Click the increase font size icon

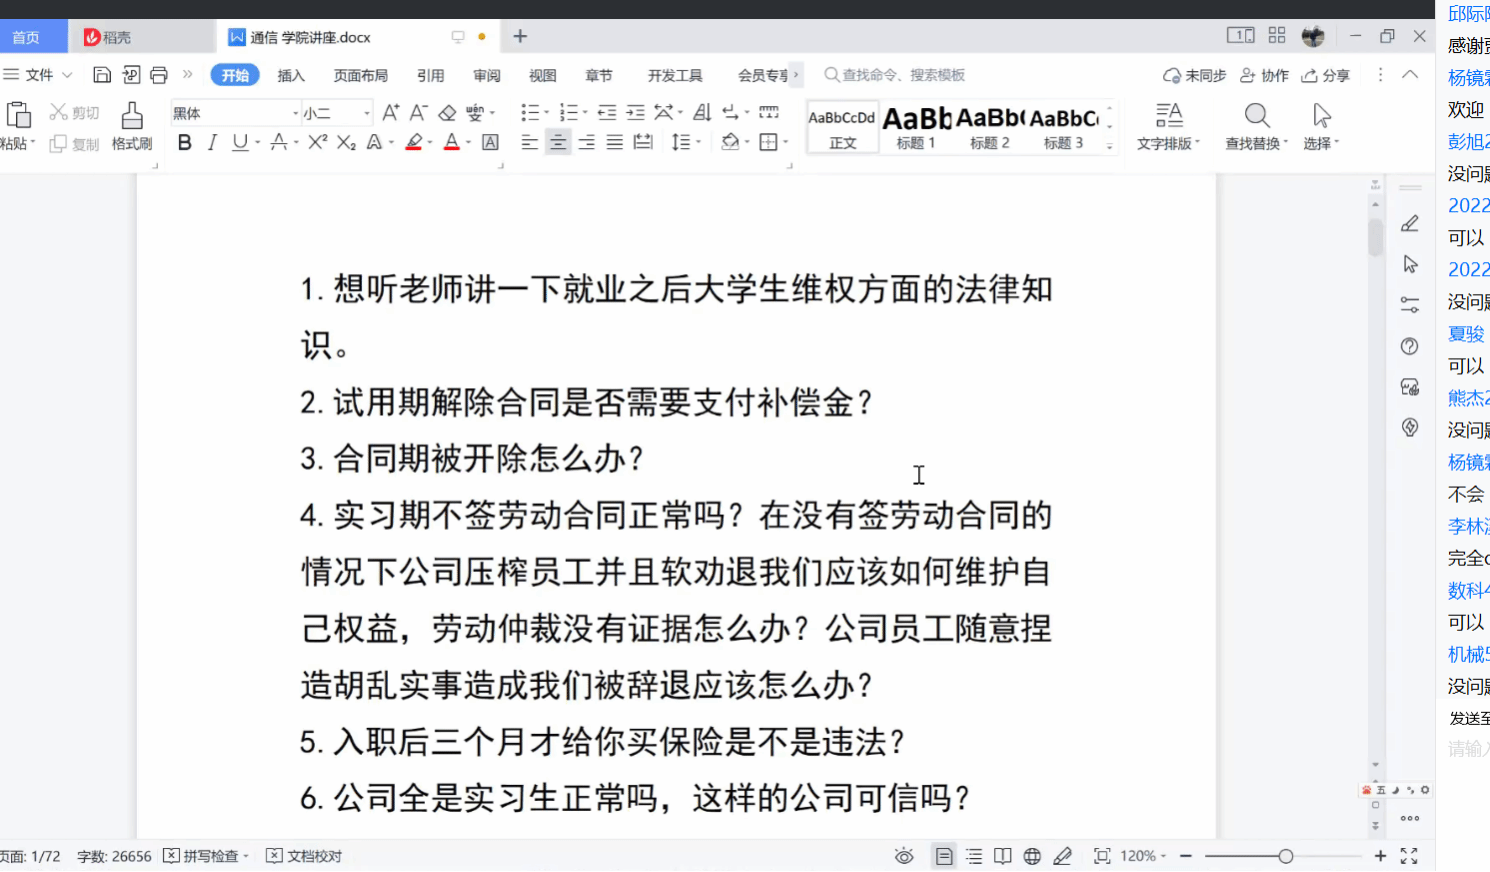390,113
